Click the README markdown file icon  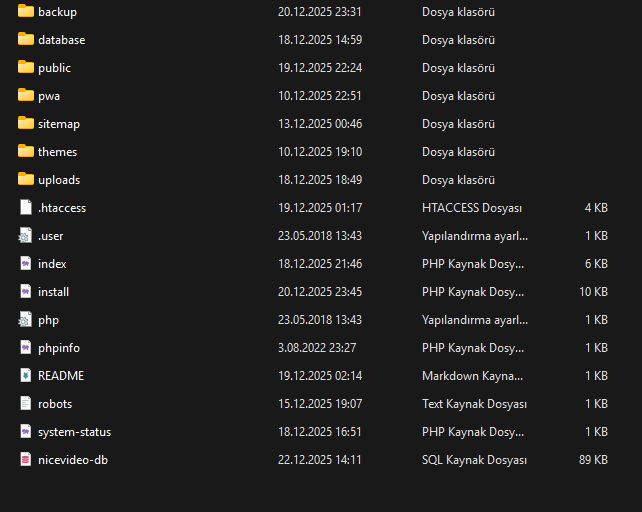coord(26,376)
